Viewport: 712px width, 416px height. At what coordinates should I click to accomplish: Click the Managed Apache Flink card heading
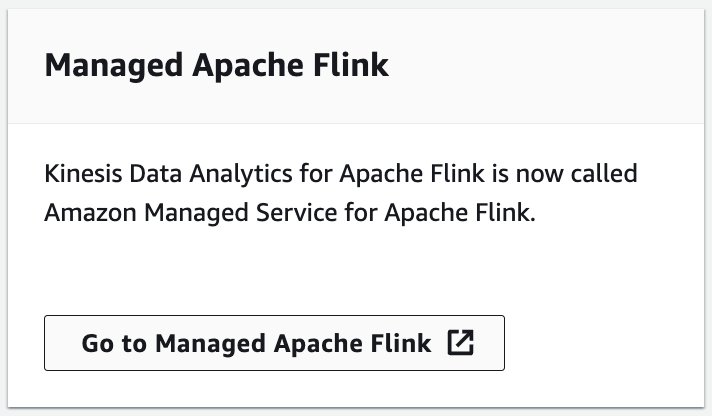[217, 66]
